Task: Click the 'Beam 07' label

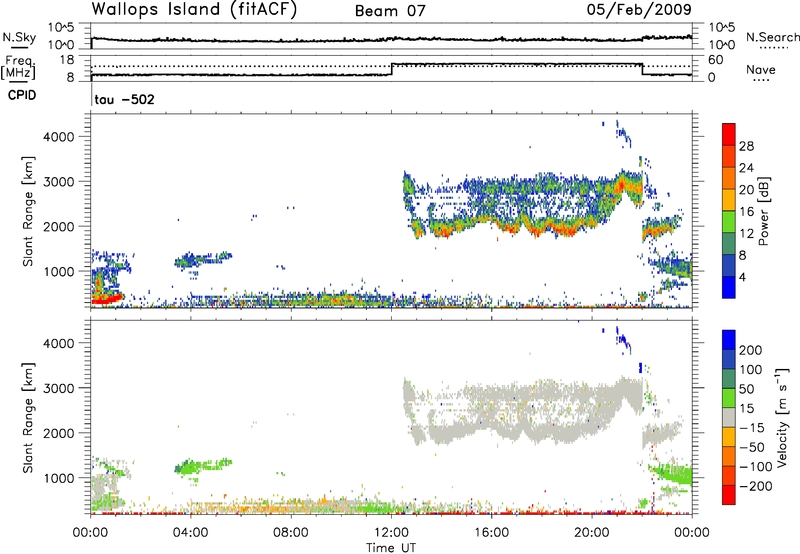Action: coord(390,11)
